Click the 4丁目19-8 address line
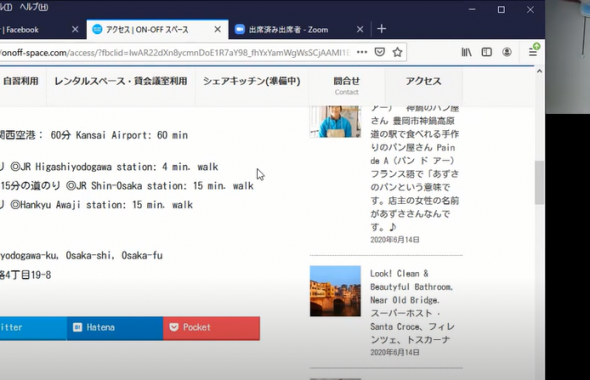Image resolution: width=590 pixels, height=380 pixels. (25, 275)
